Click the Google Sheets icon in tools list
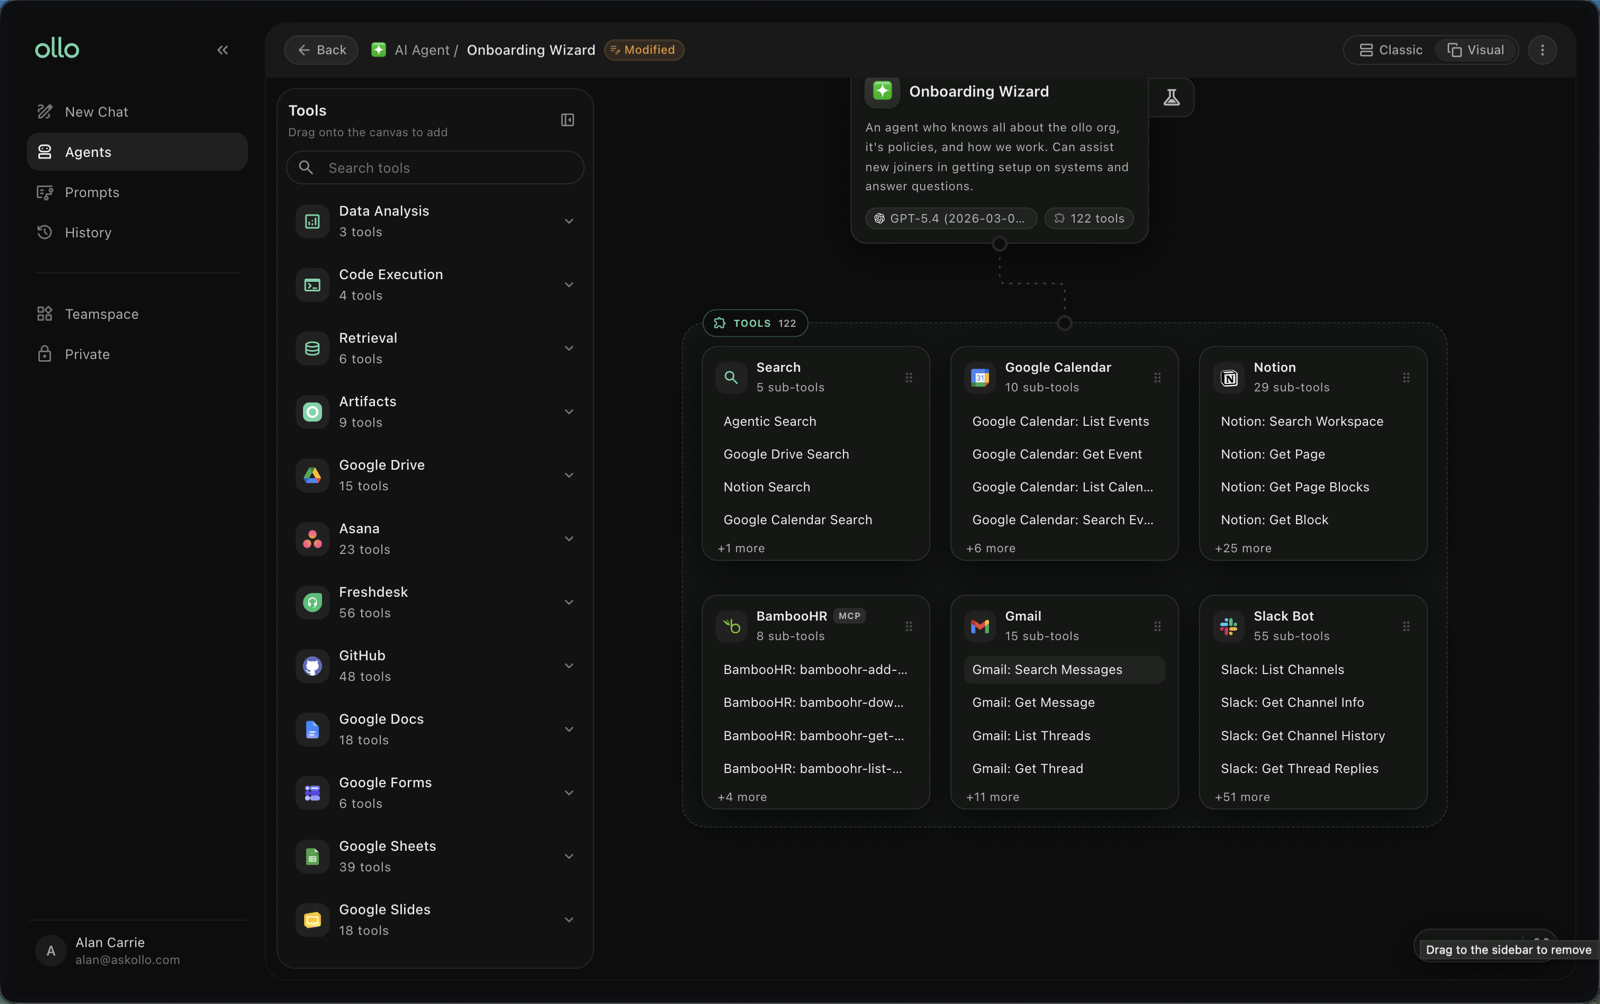Screen dimensions: 1600x1004 point(312,856)
